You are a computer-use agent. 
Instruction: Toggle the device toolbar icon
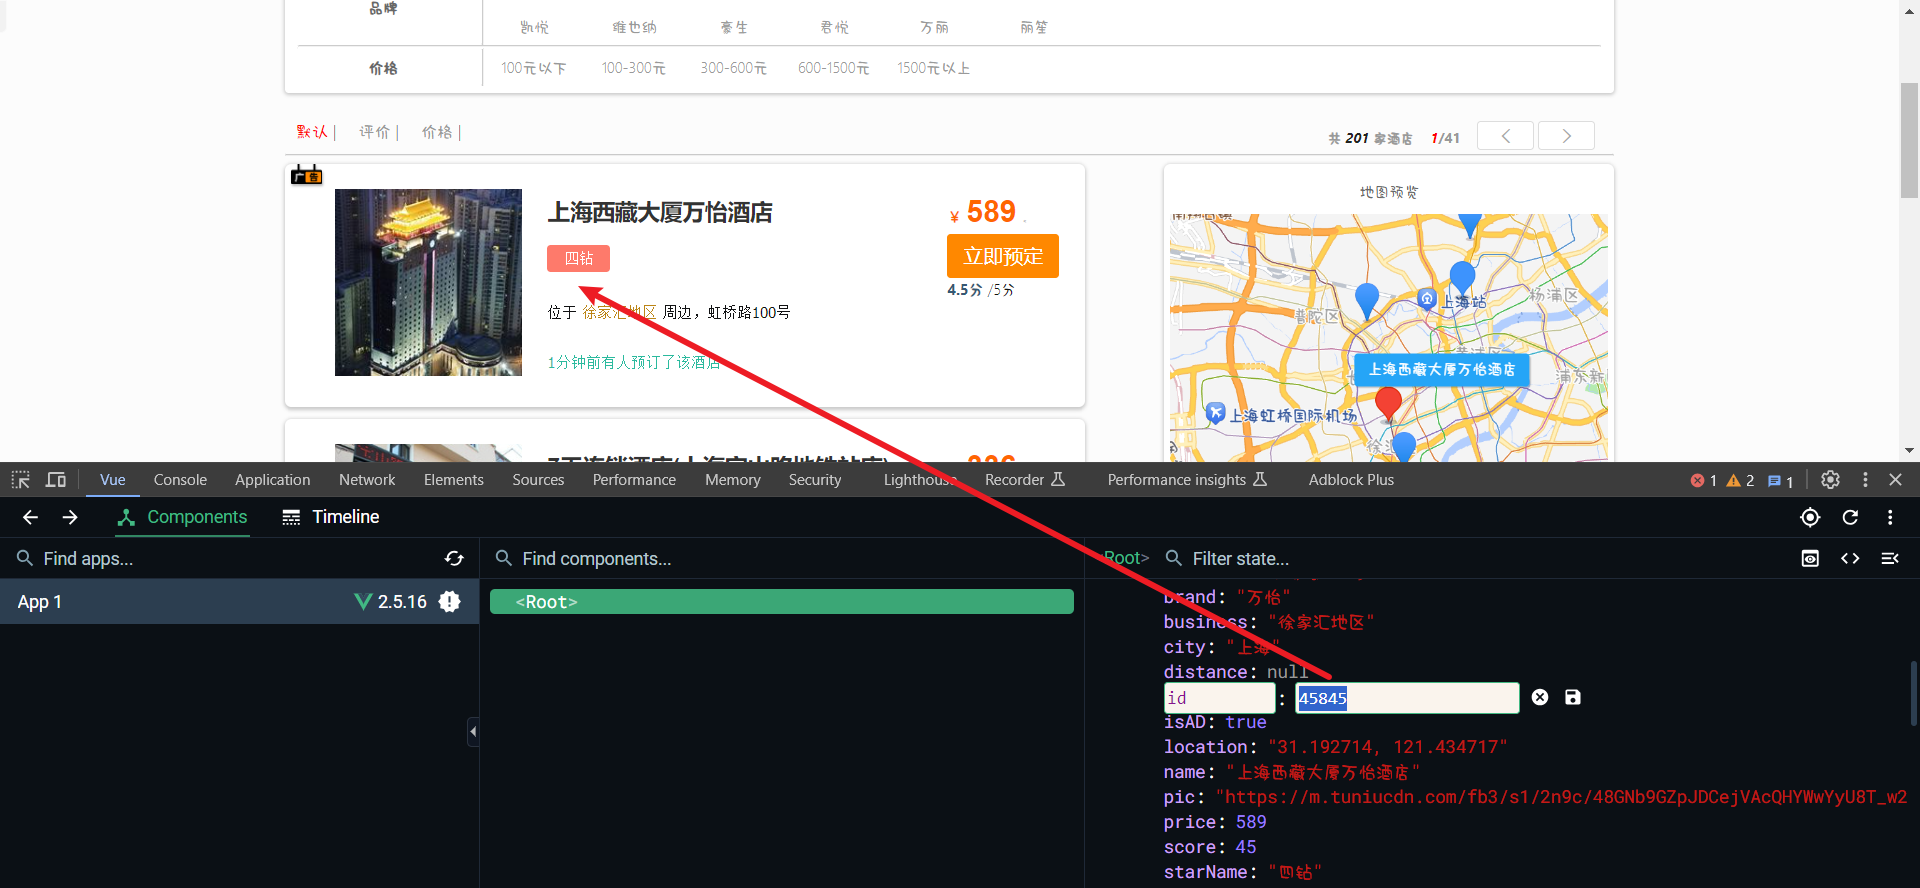56,480
